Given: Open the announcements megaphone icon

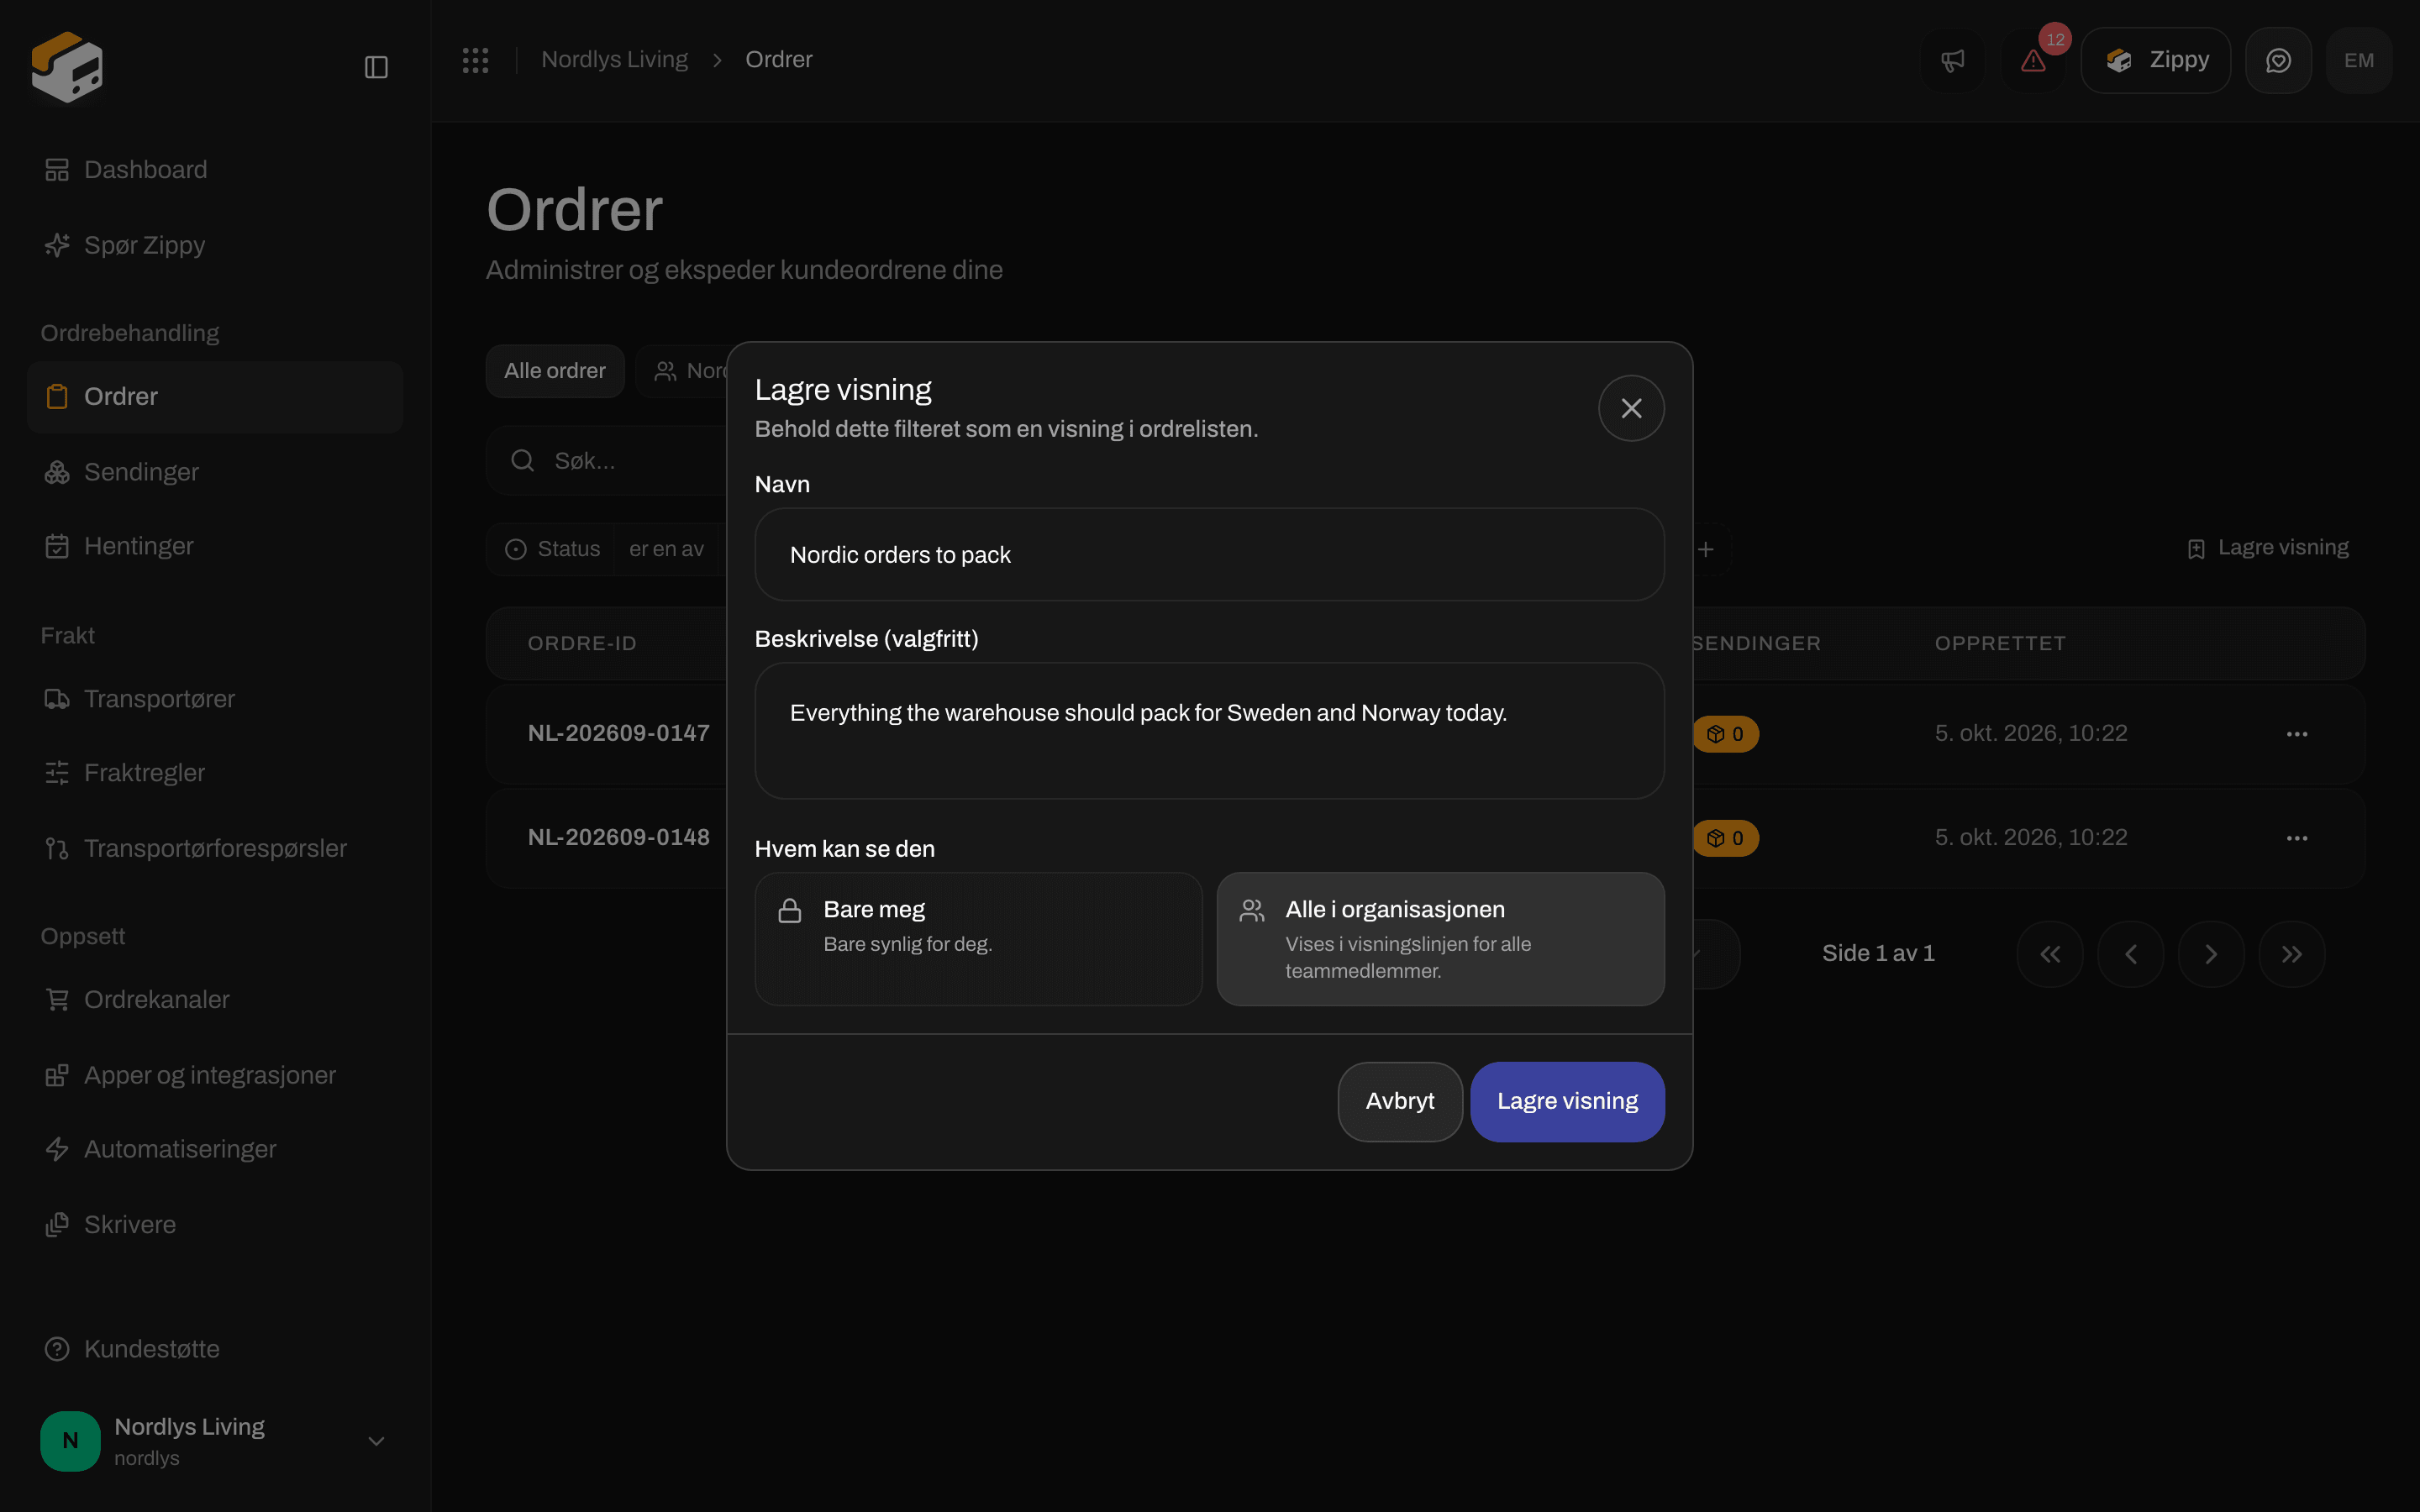Looking at the screenshot, I should [x=1953, y=60].
